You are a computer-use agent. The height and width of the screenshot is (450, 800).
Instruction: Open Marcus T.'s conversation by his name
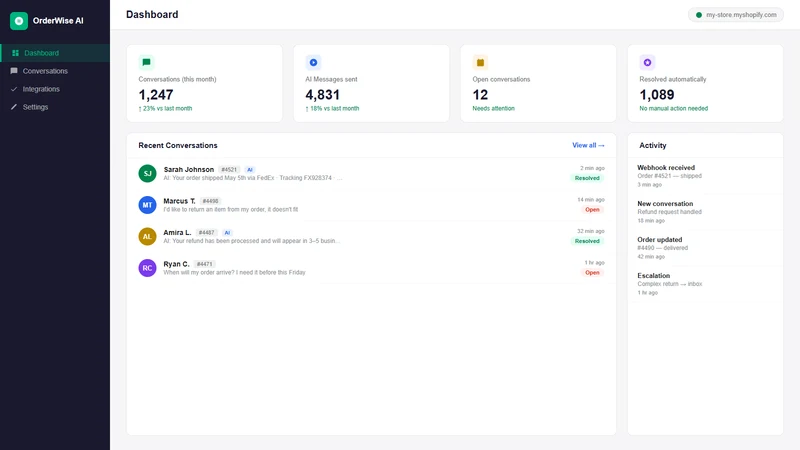179,201
